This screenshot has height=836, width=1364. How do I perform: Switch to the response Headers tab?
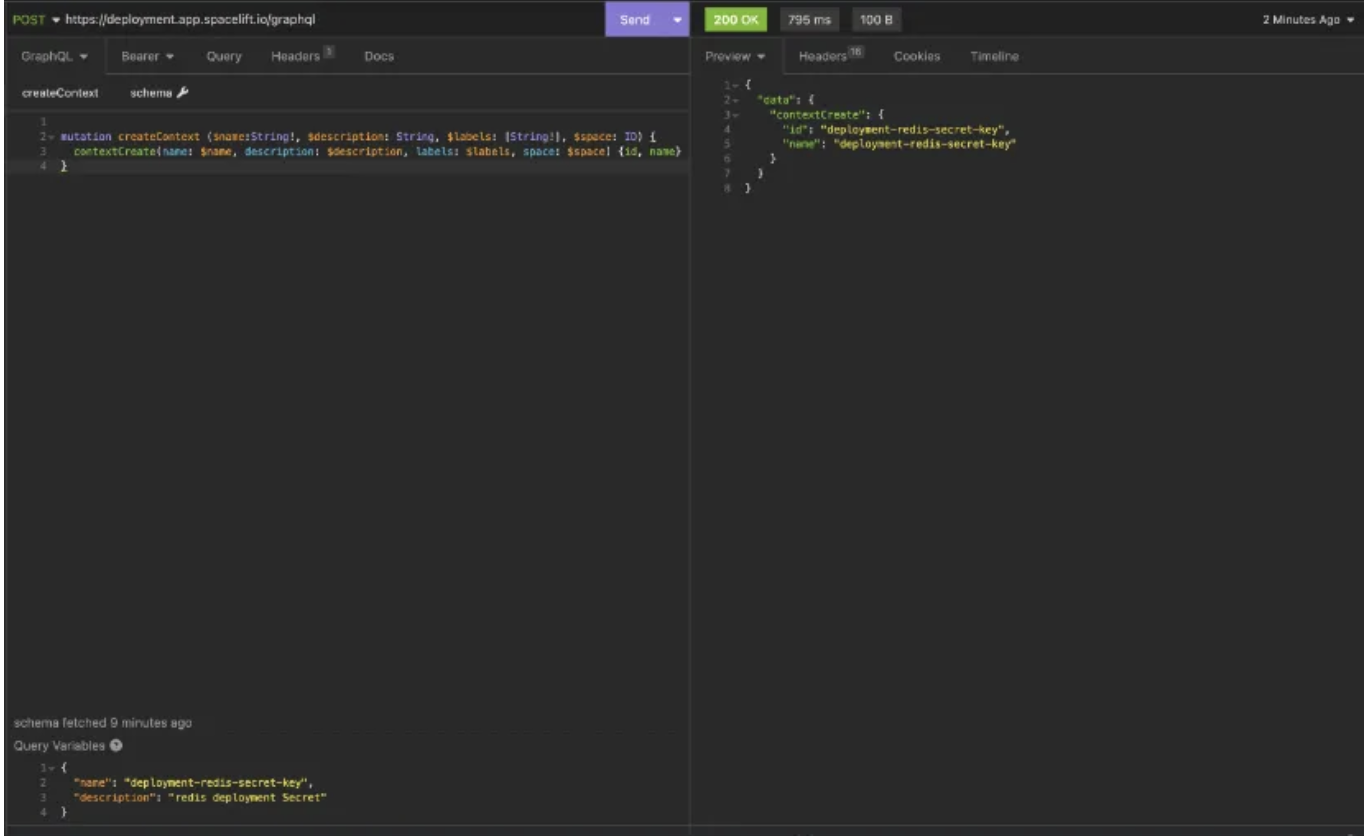point(830,56)
